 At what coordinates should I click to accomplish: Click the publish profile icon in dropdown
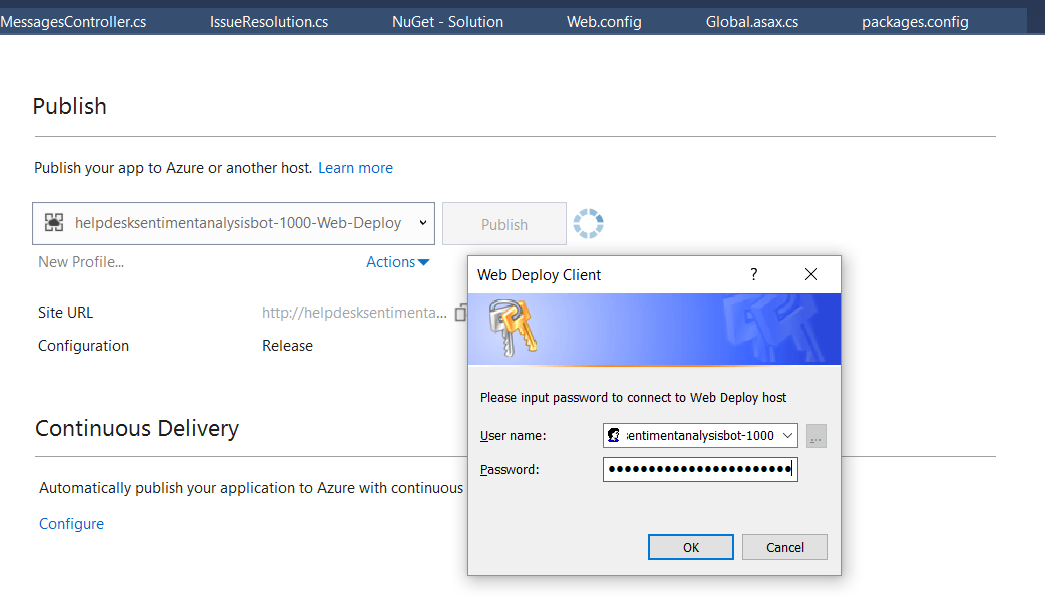(54, 223)
